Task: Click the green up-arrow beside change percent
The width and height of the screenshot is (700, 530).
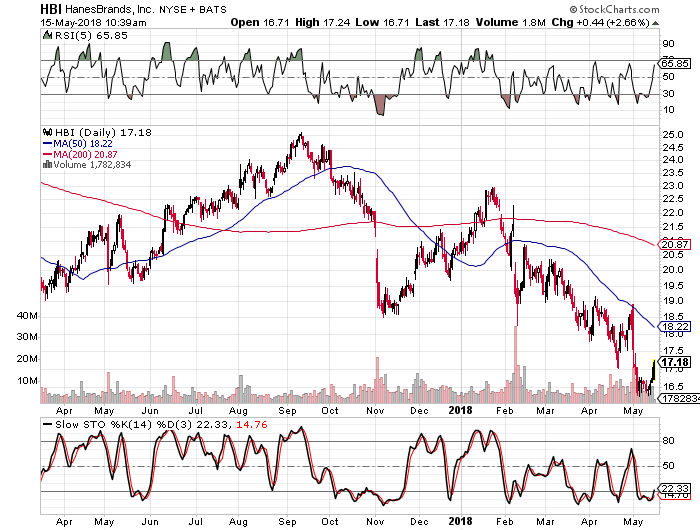Action: tap(655, 23)
